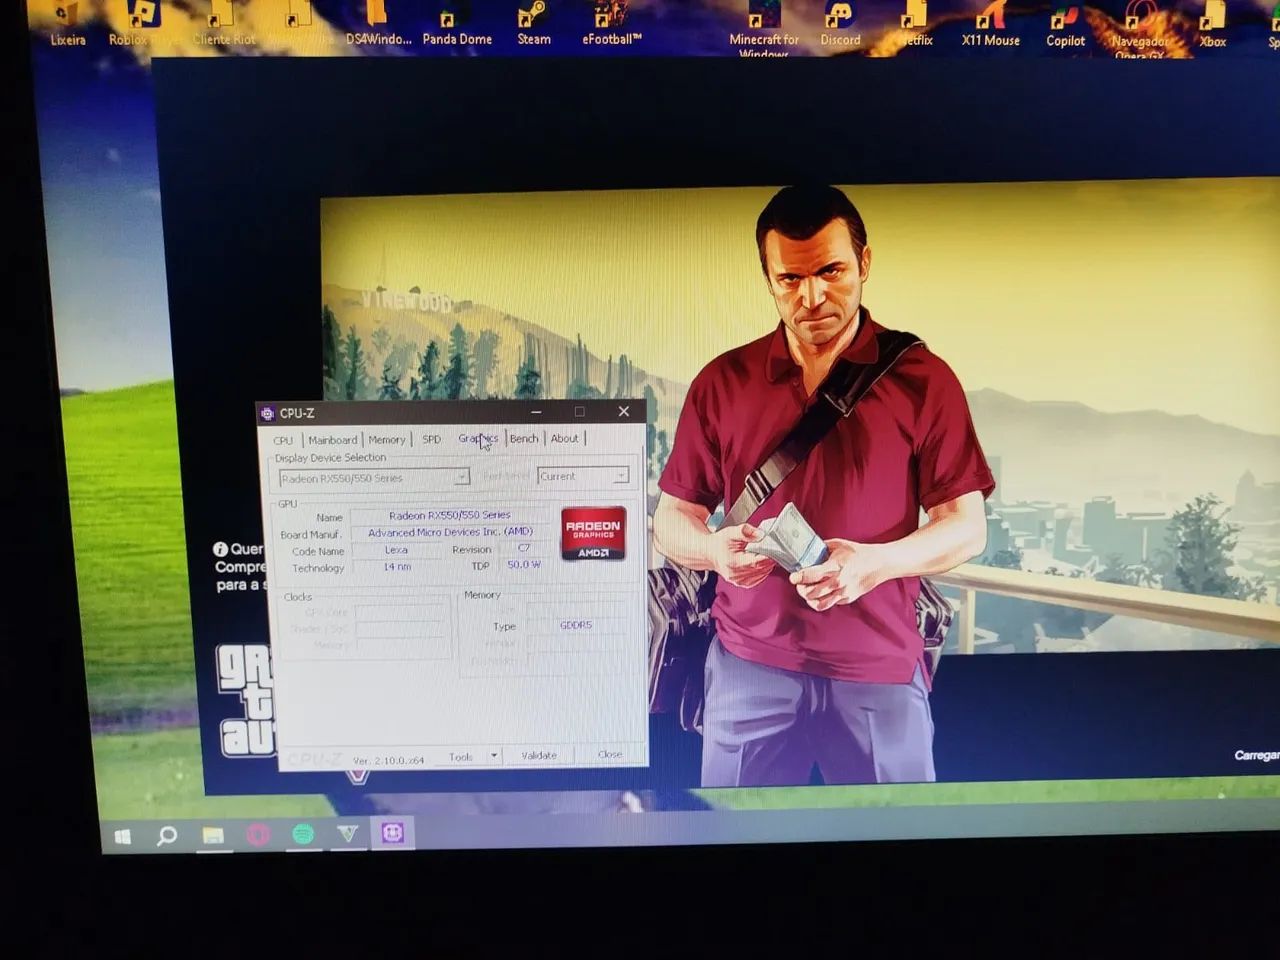1280x960 pixels.
Task: Select the Graphics tab
Action: coord(478,438)
